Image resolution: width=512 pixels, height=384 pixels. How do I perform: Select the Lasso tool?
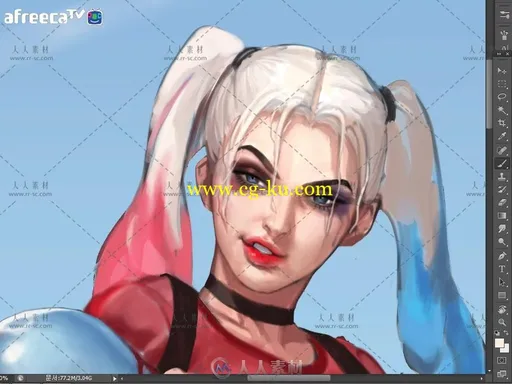pos(502,97)
